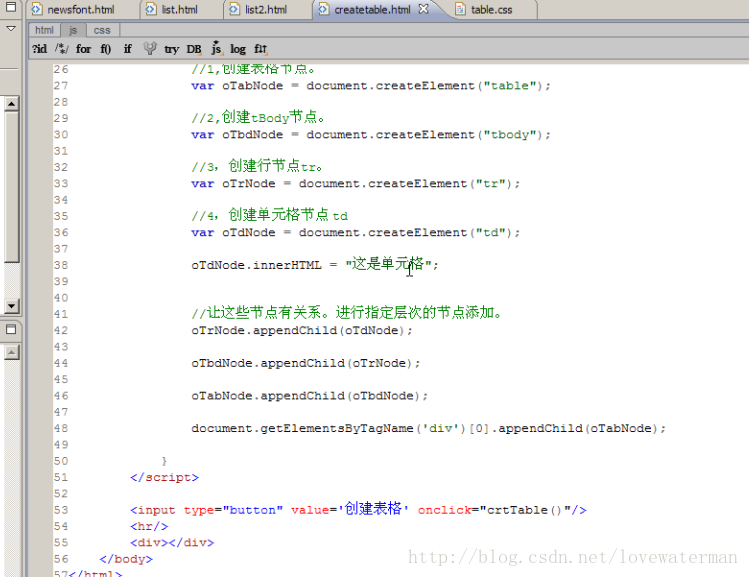
Task: Click the createtable.html tab file icon
Action: 323,9
